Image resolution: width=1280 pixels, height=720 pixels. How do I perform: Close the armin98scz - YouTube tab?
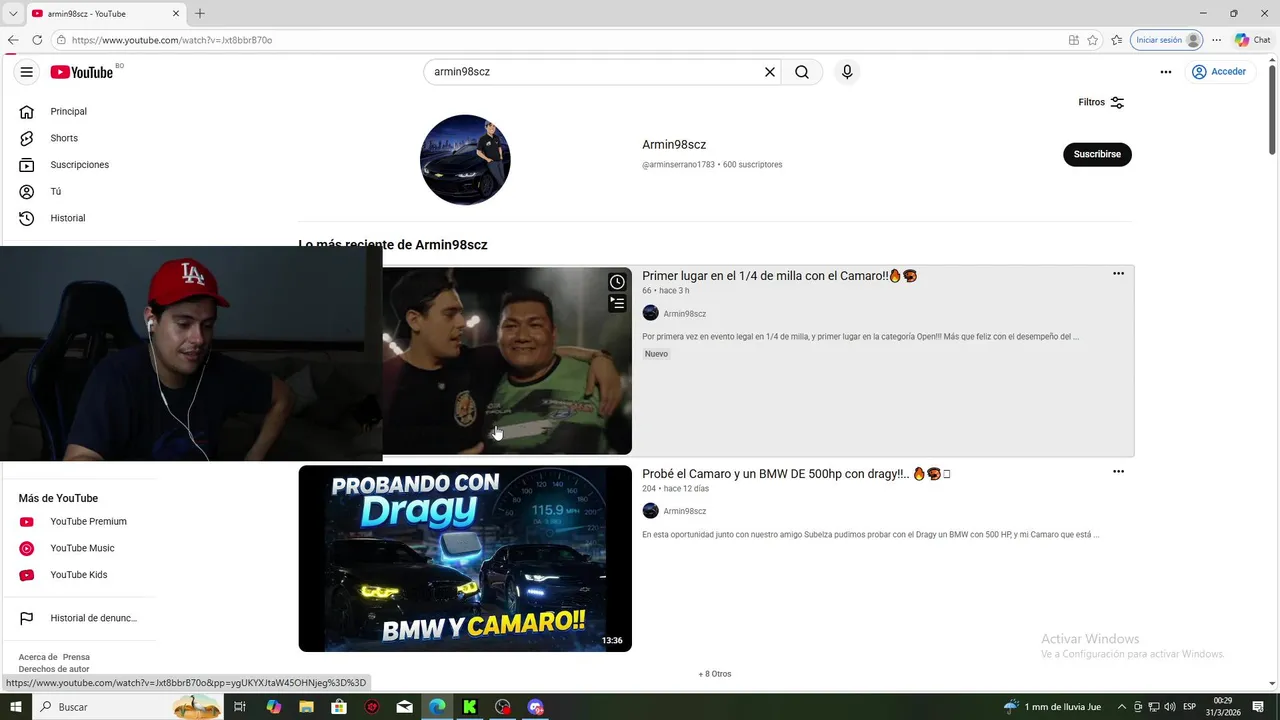176,14
